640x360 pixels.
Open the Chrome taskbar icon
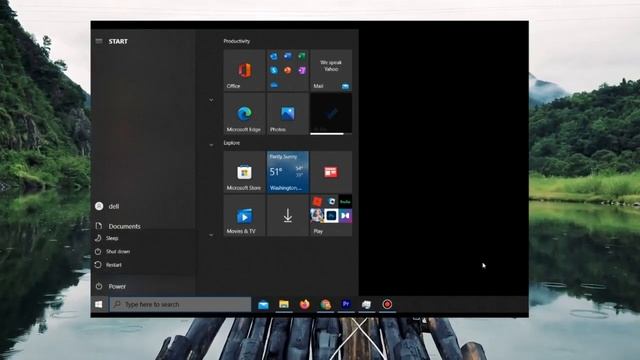pyautogui.click(x=325, y=304)
